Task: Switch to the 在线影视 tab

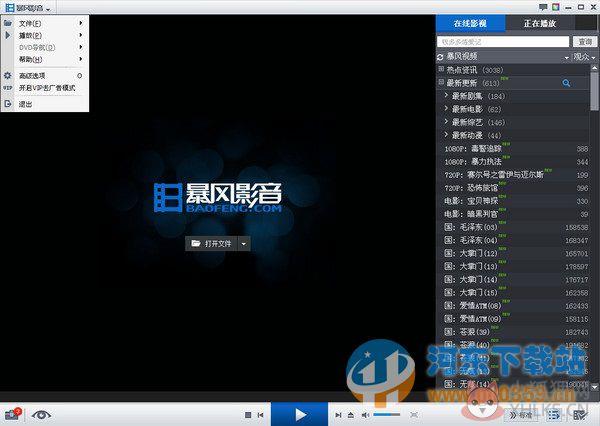Action: 471,23
